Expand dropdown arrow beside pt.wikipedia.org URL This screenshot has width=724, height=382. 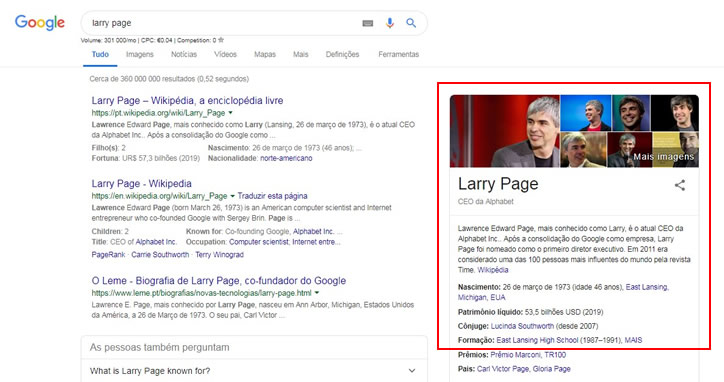coord(230,113)
